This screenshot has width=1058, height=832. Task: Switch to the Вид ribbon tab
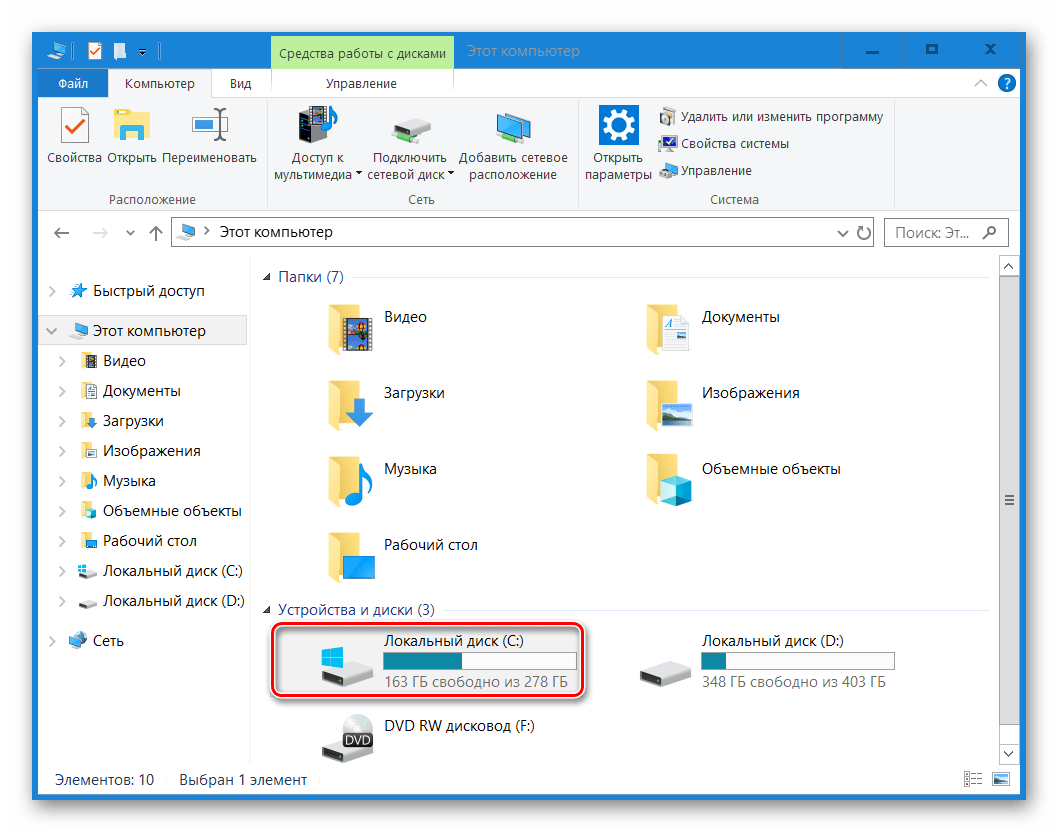[x=239, y=83]
